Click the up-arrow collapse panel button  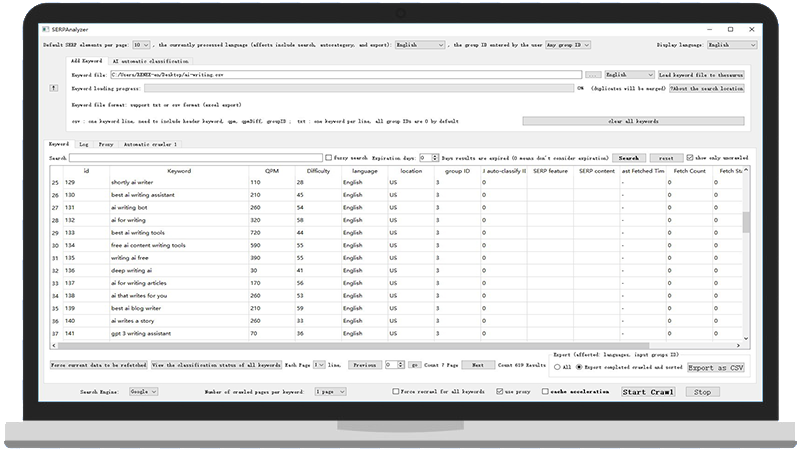54,88
